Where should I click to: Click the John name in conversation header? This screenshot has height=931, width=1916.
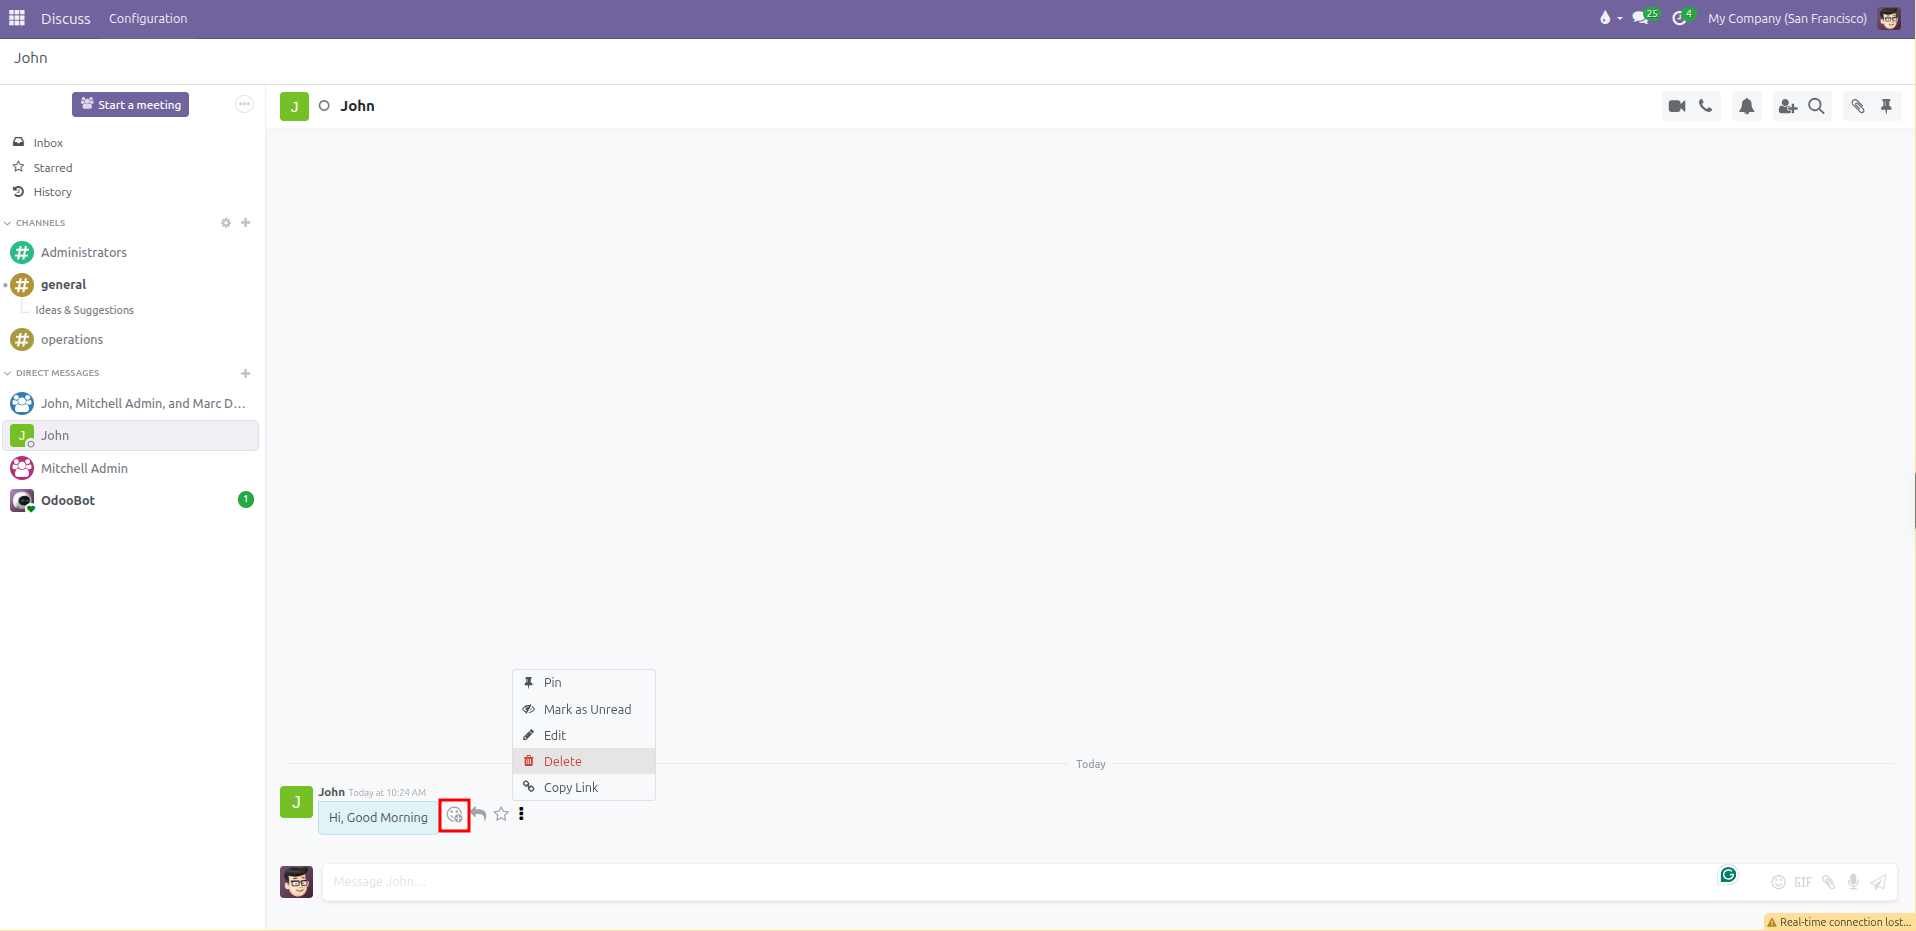coord(357,106)
